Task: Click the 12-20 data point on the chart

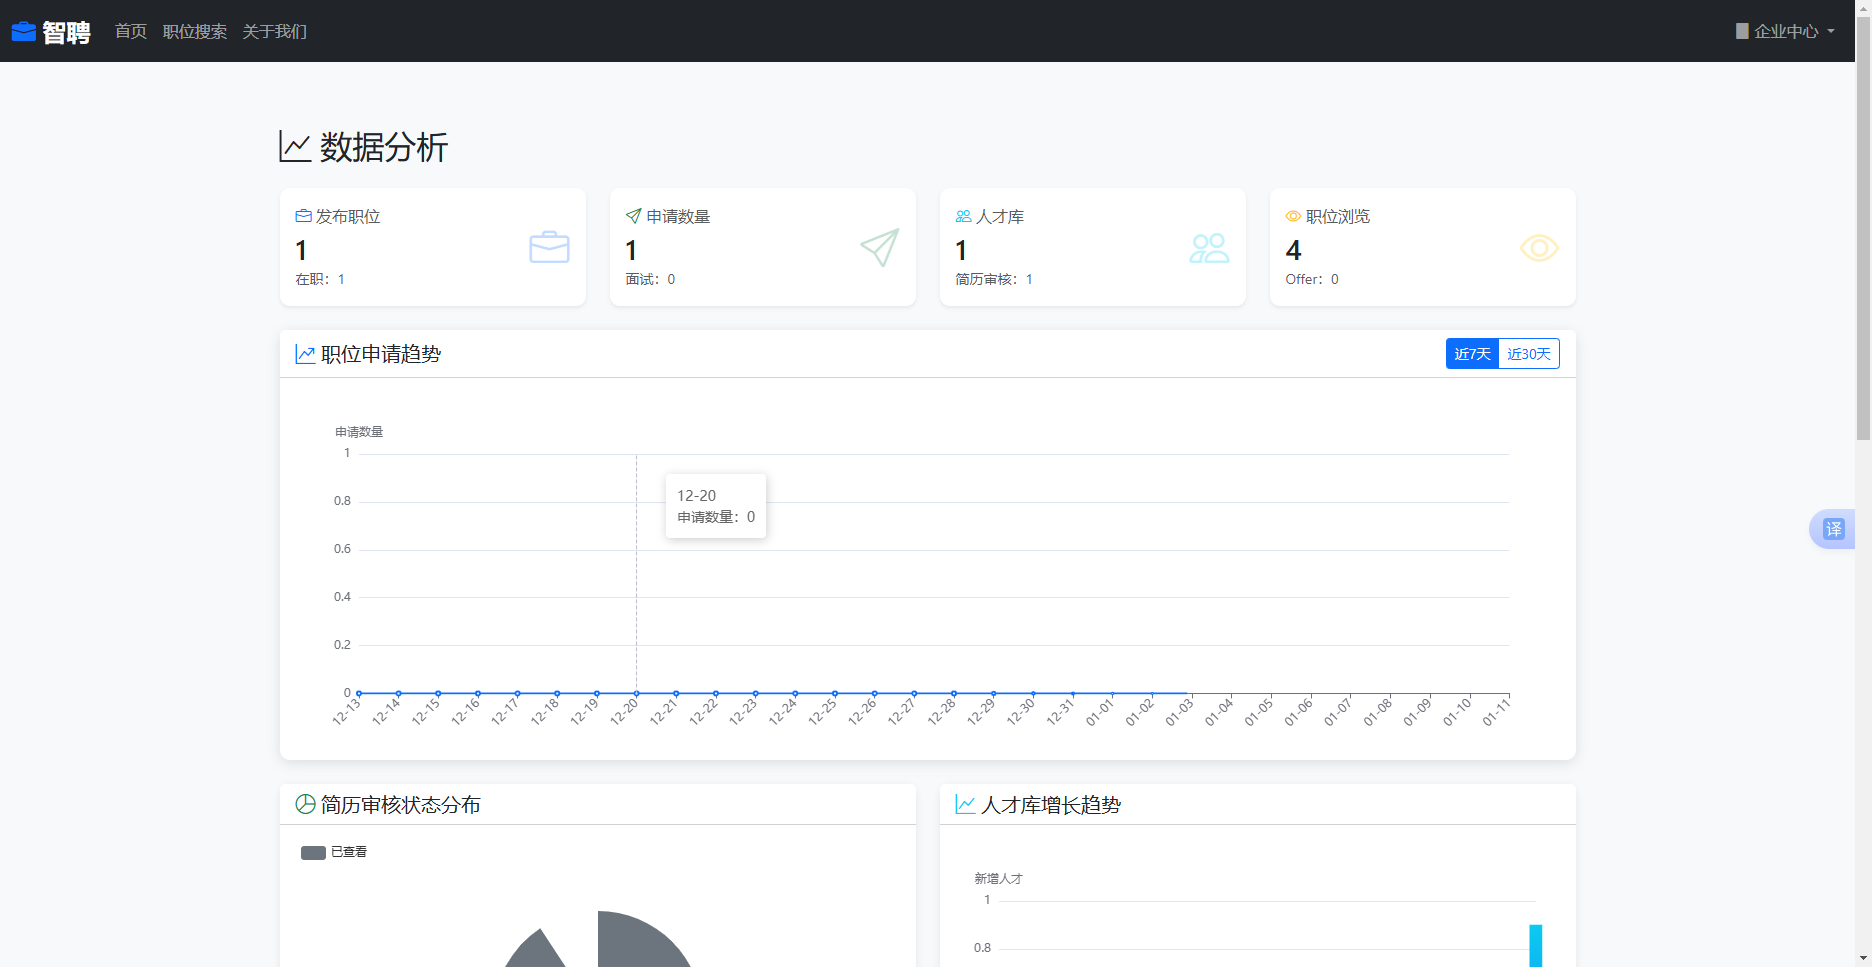Action: coord(636,693)
